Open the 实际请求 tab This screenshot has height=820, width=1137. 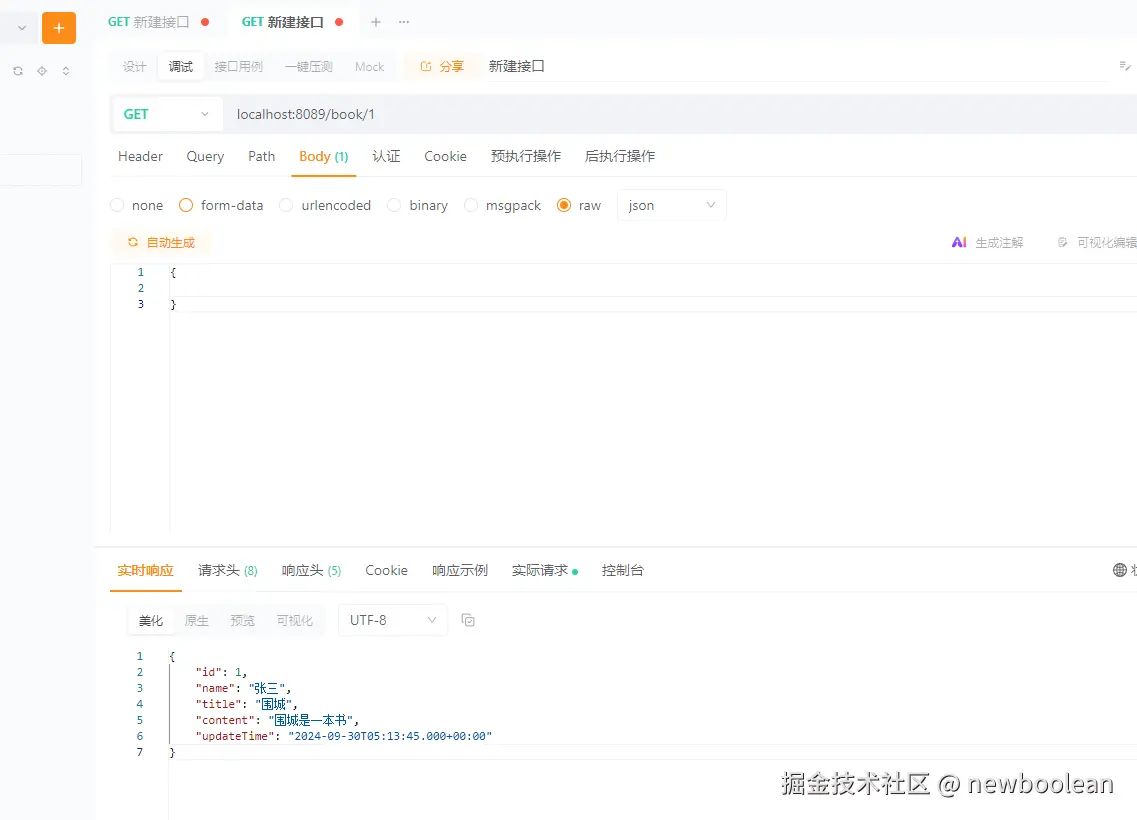coord(545,571)
